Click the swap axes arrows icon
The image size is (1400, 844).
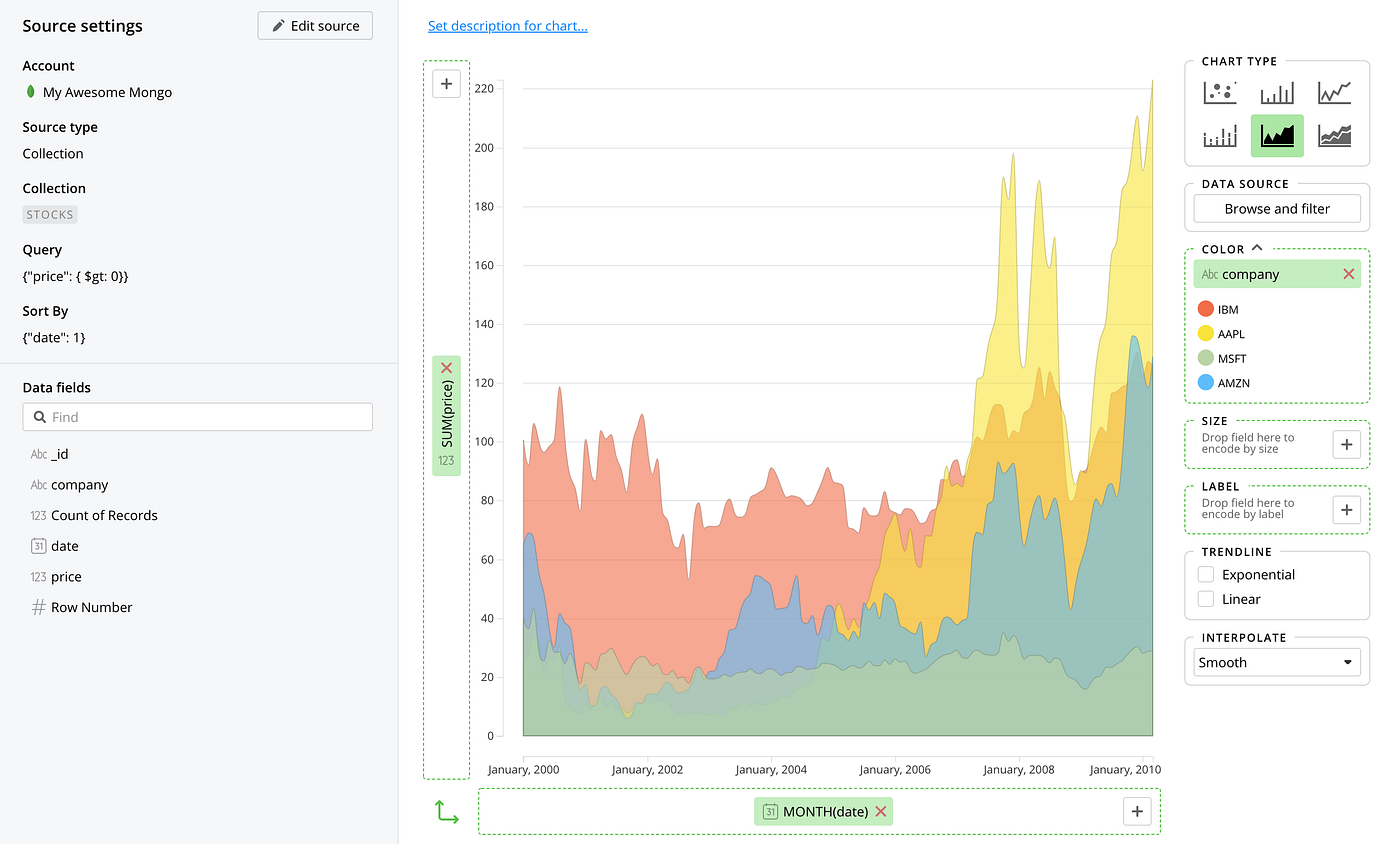(x=446, y=812)
